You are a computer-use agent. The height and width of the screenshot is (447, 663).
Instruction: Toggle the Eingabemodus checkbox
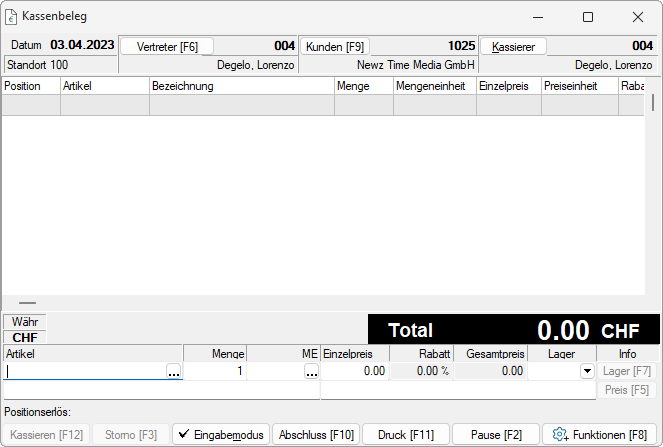220,435
